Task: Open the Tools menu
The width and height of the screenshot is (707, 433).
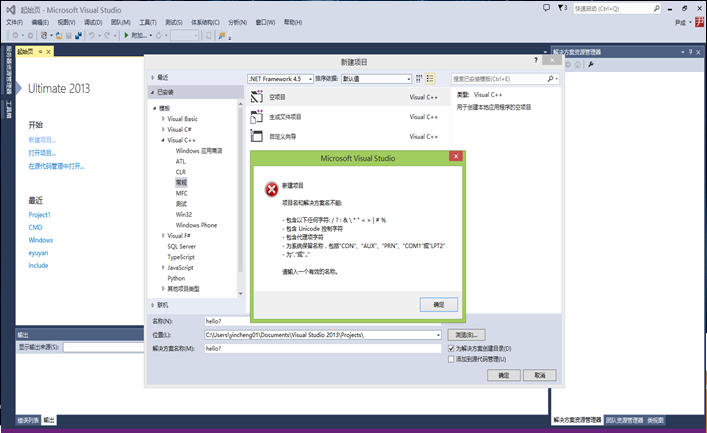Action: click(x=148, y=22)
